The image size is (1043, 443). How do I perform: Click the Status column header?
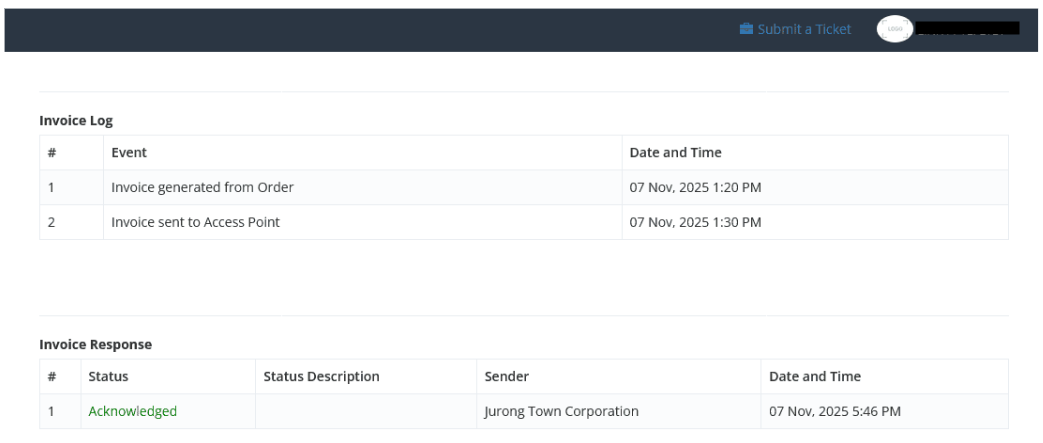pos(108,377)
